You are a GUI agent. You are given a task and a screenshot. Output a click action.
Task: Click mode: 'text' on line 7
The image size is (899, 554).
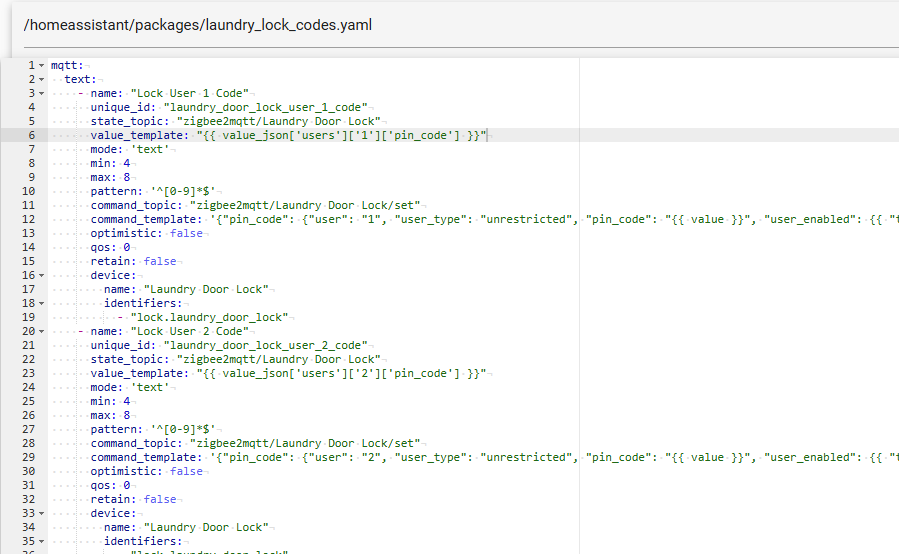point(130,149)
